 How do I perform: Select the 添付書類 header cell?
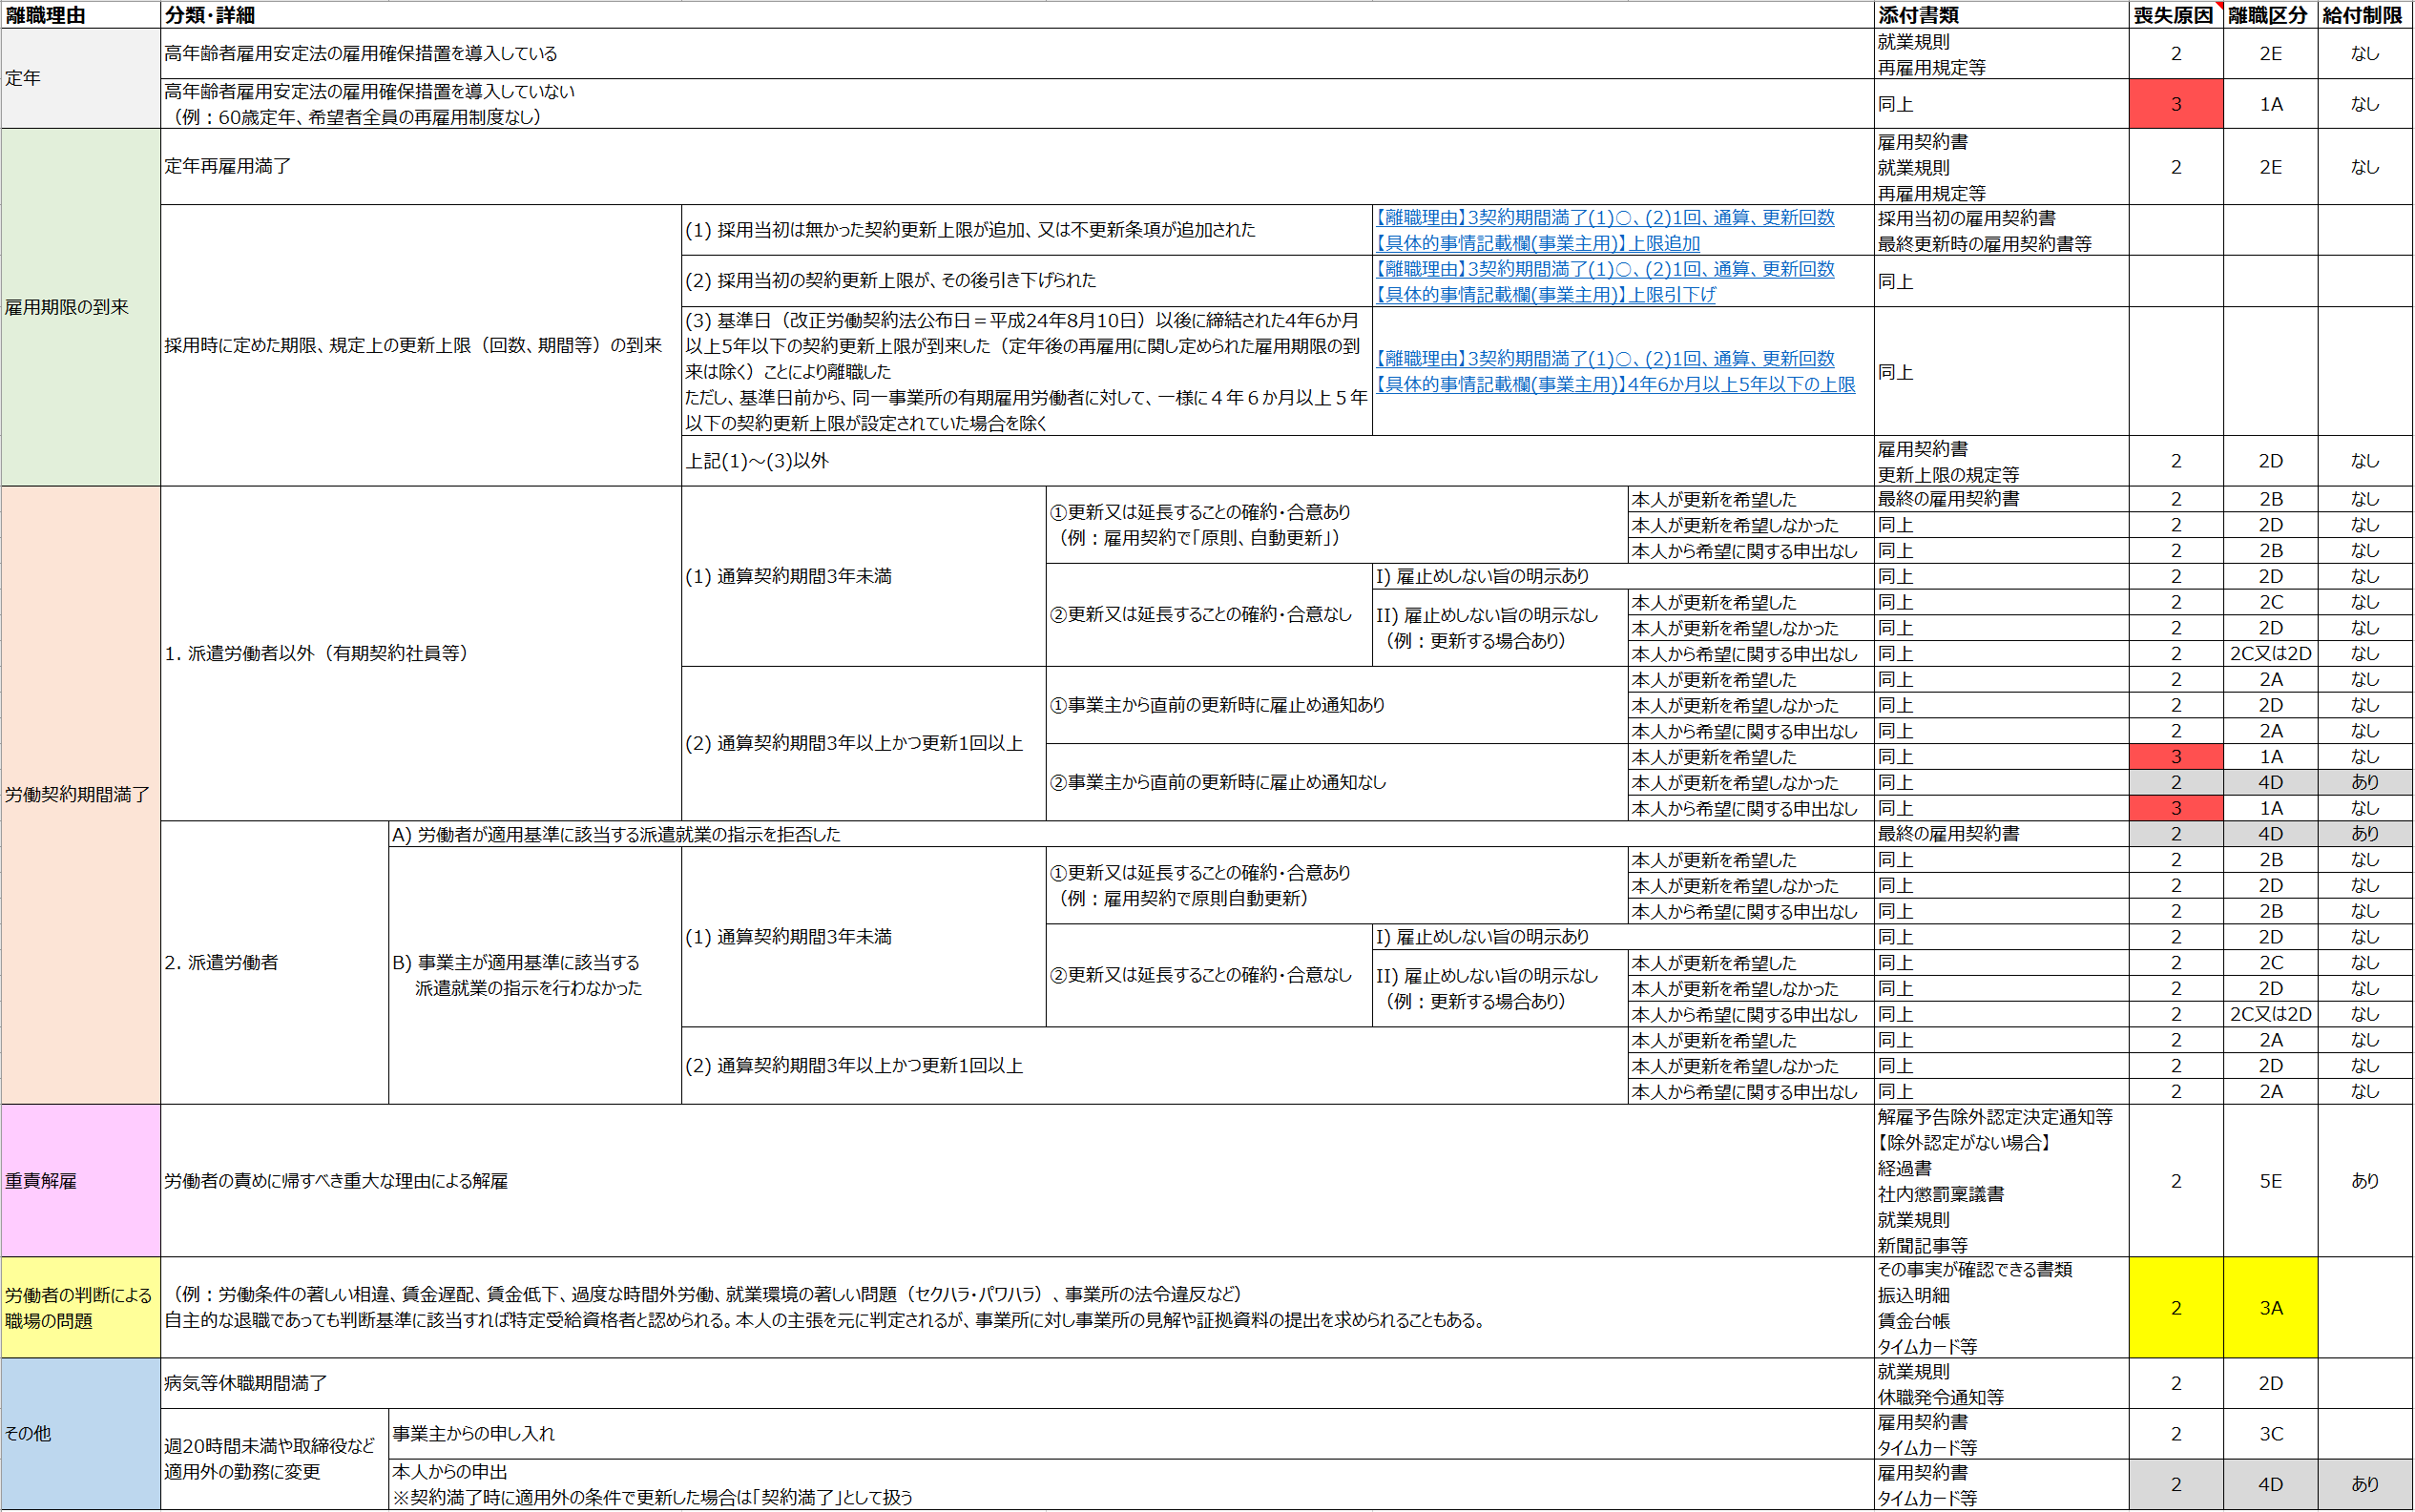[x=2001, y=15]
